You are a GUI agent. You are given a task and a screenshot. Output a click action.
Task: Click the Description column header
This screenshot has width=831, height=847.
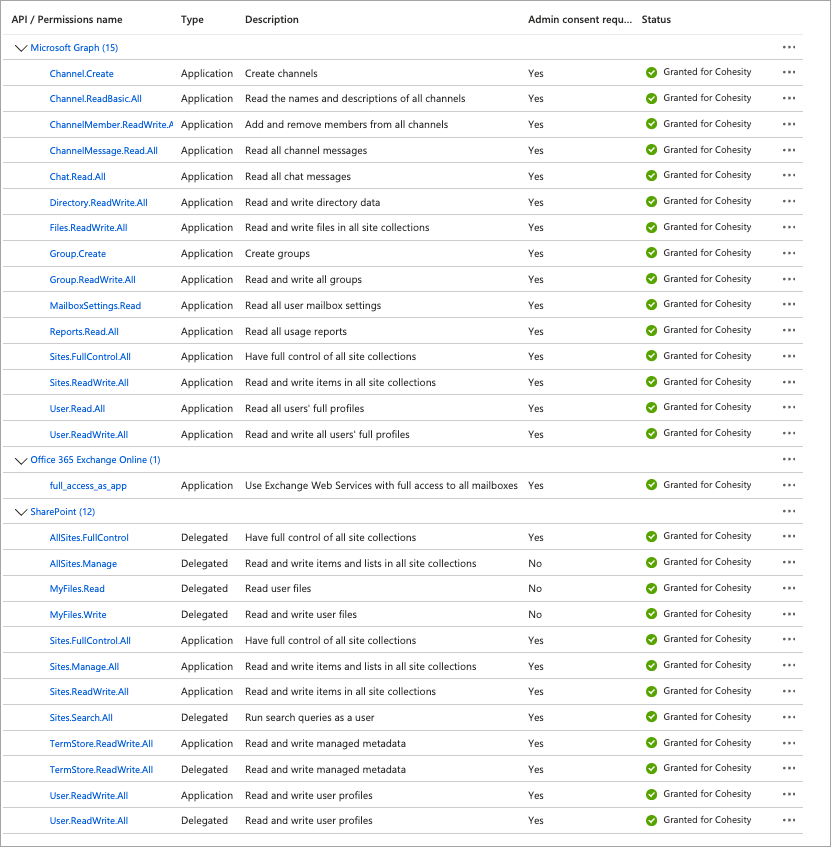(x=272, y=19)
